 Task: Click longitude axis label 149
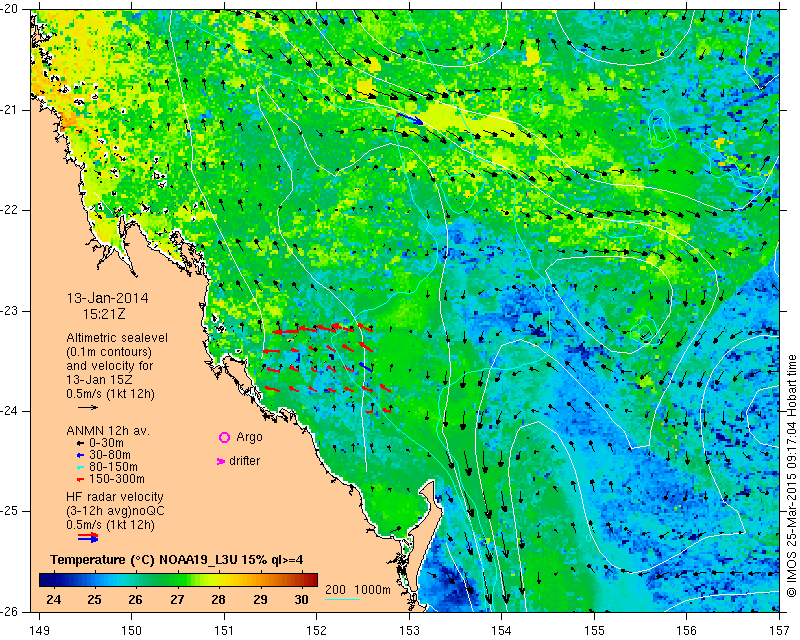[40, 631]
